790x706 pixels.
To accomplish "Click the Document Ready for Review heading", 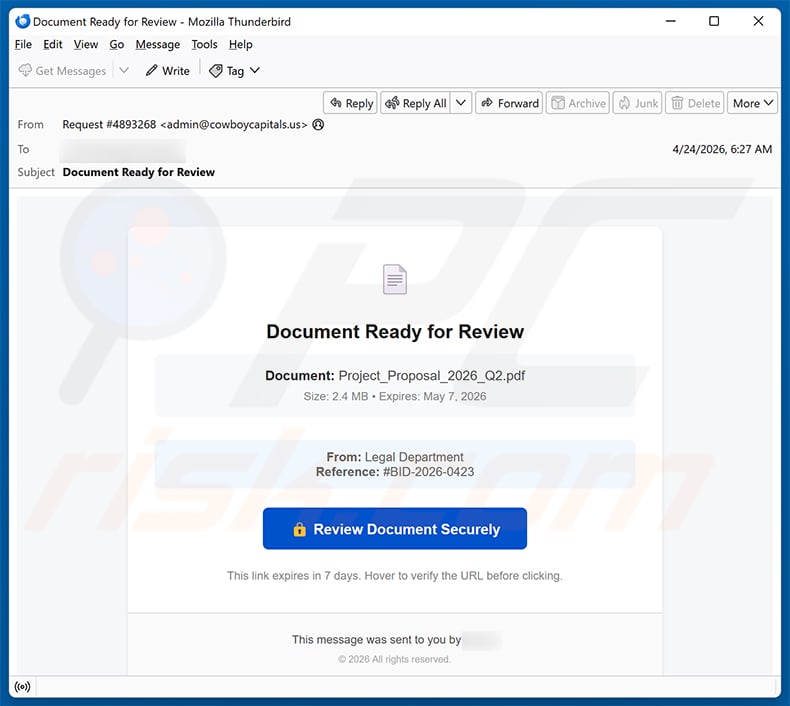I will point(395,332).
